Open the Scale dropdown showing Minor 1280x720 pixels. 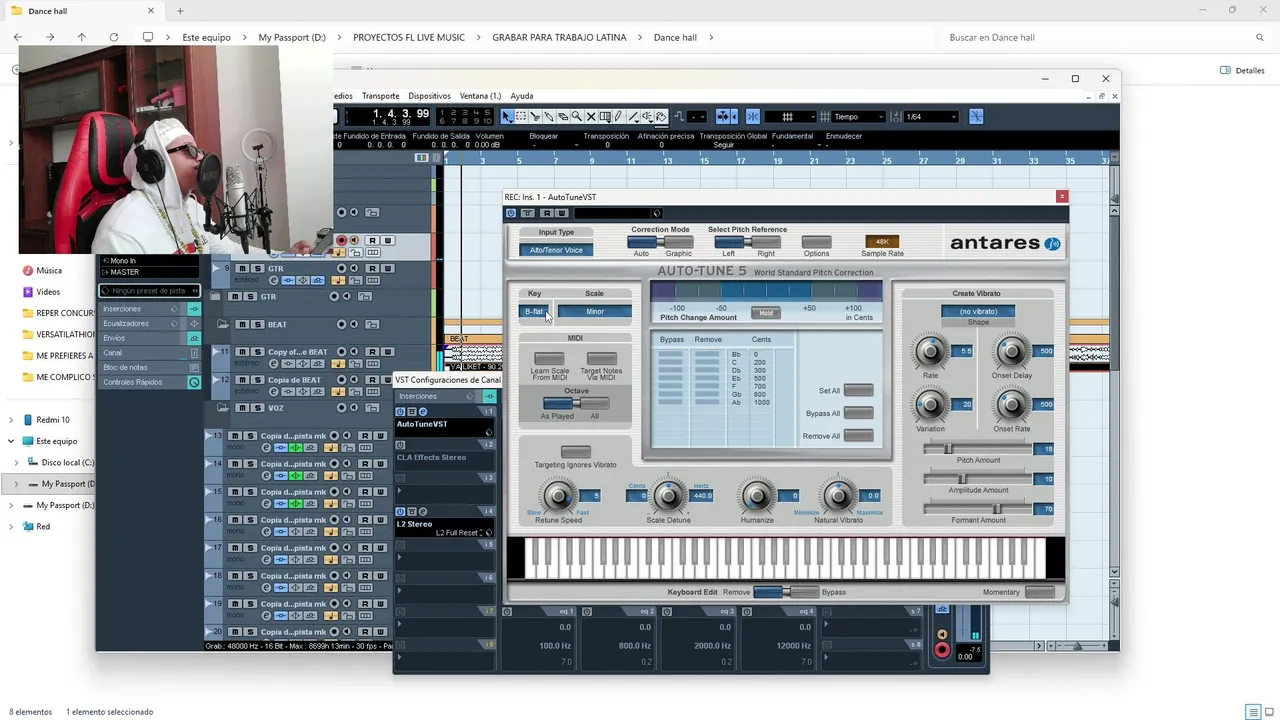595,311
